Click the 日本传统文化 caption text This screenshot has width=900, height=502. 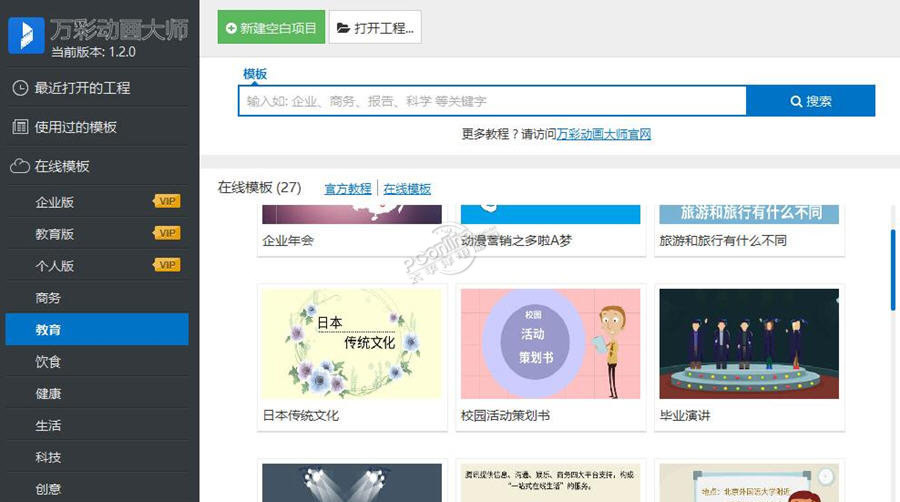coord(301,415)
